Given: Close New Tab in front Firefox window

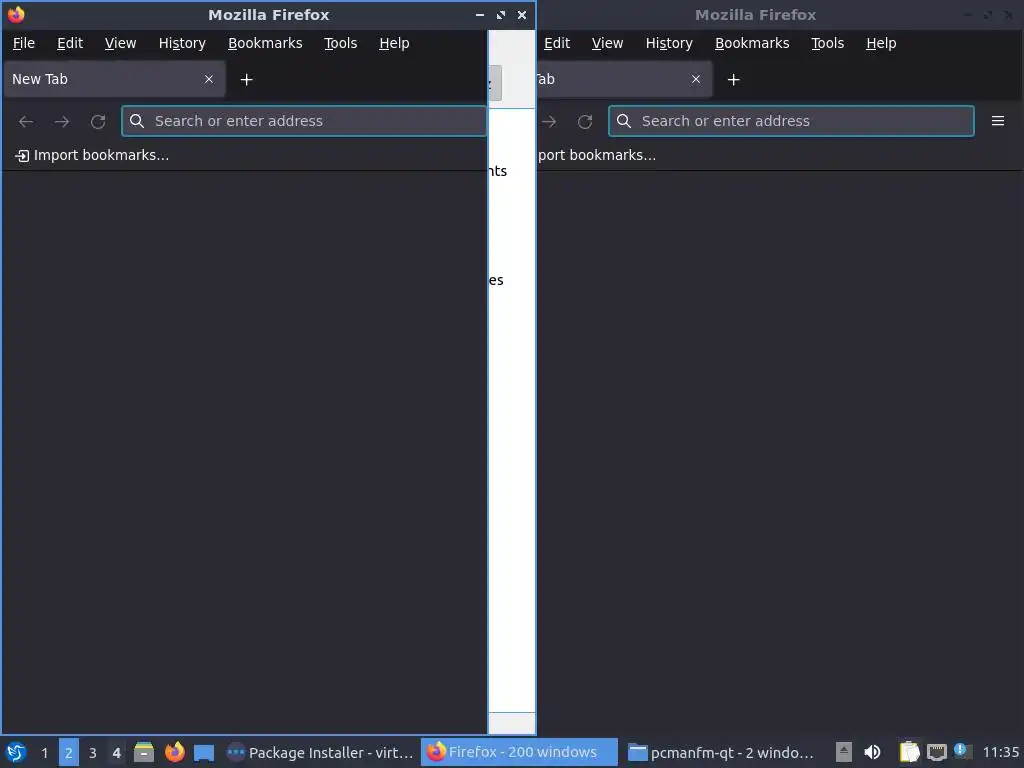Looking at the screenshot, I should tap(209, 79).
